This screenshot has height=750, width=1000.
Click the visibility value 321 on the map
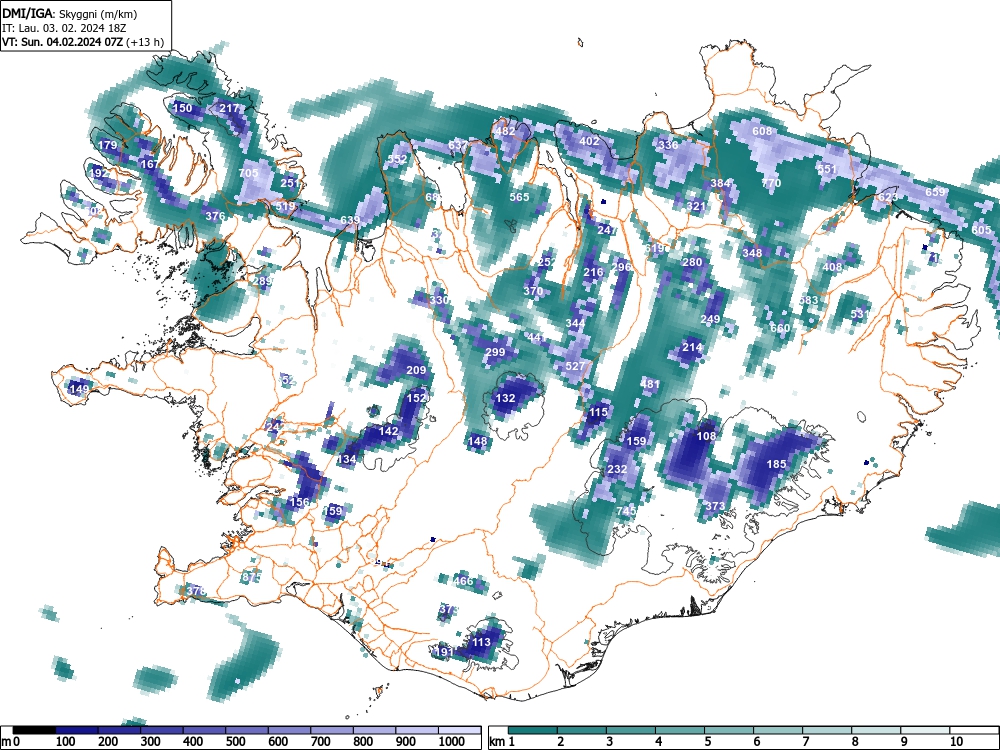(696, 206)
